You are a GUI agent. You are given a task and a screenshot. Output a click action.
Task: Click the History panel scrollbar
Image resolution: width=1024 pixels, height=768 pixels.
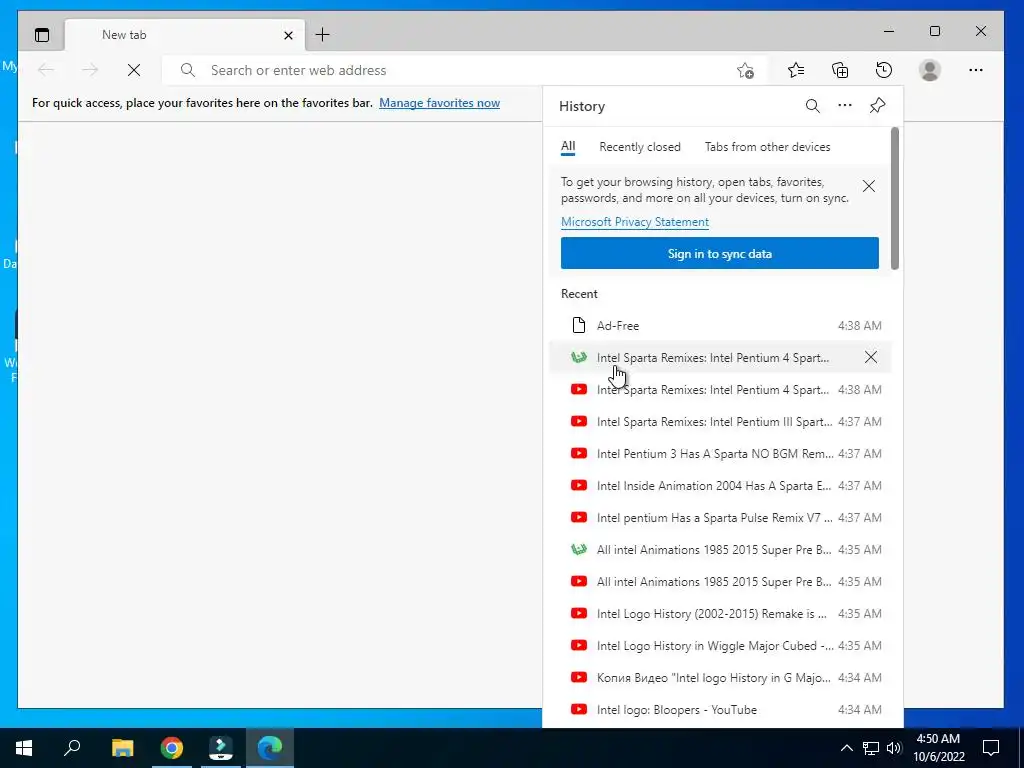click(895, 198)
